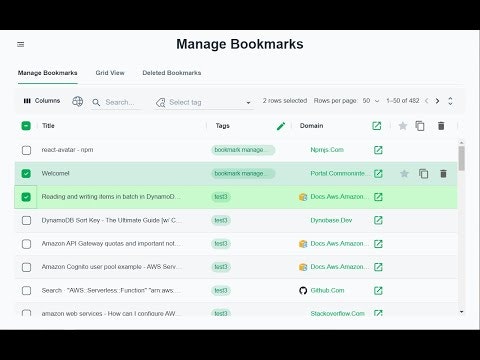Open external link for API Gateway quotas row

(378, 244)
